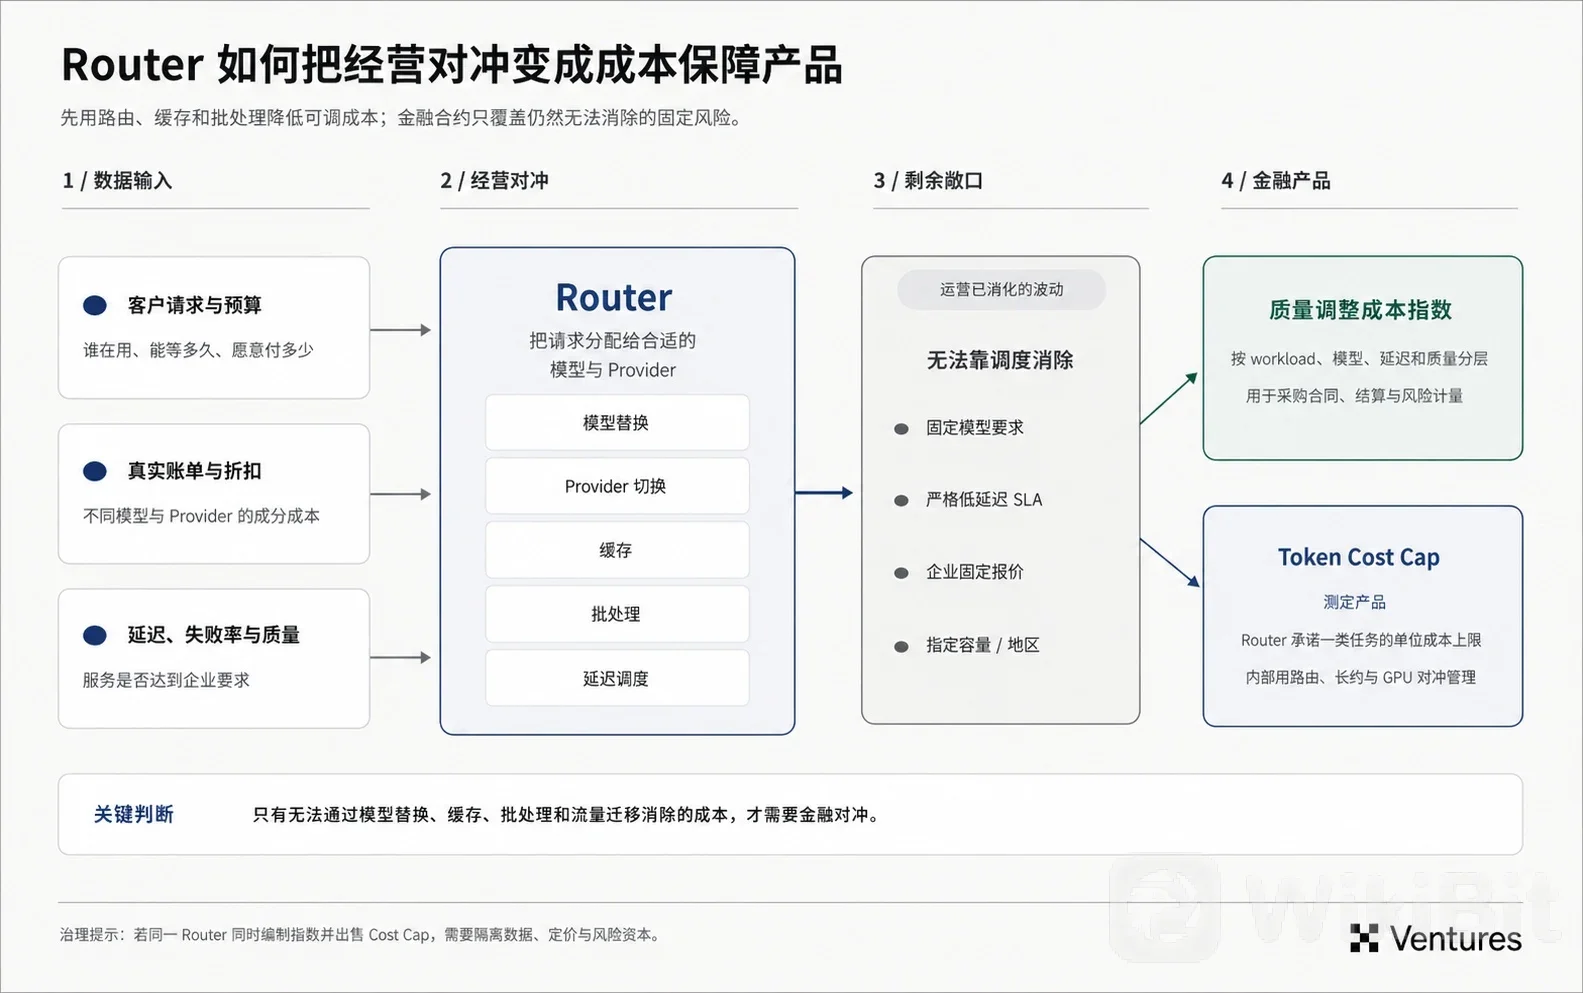Click the text 固定模型要求

pos(975,428)
